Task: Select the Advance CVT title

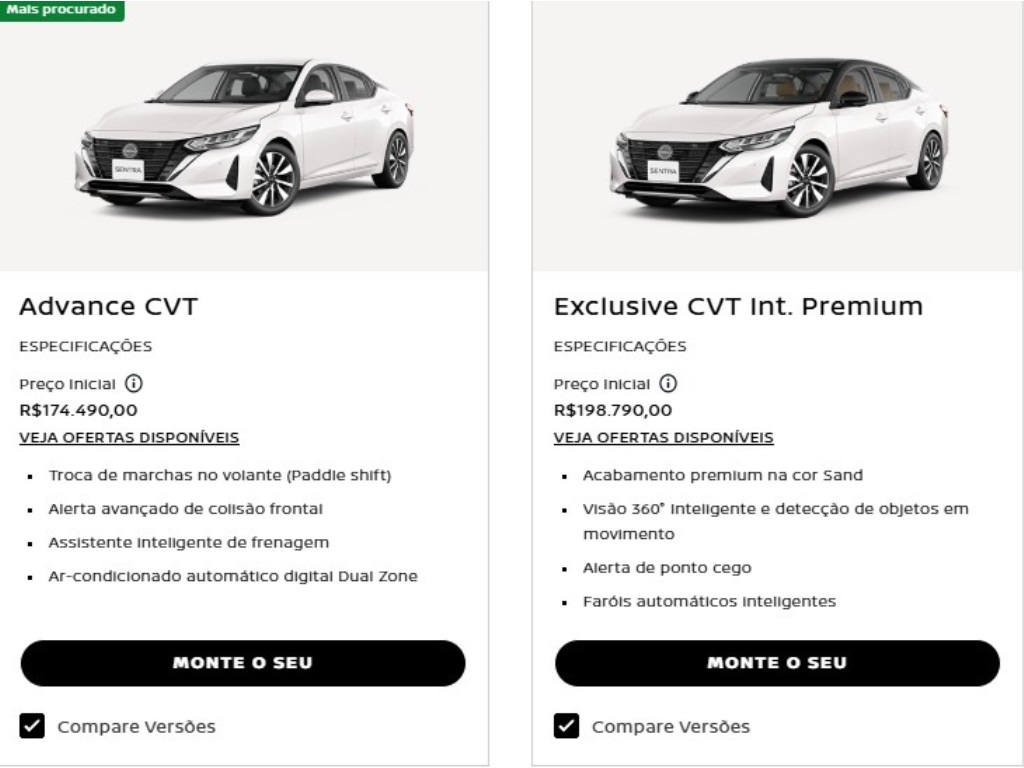Action: point(108,306)
